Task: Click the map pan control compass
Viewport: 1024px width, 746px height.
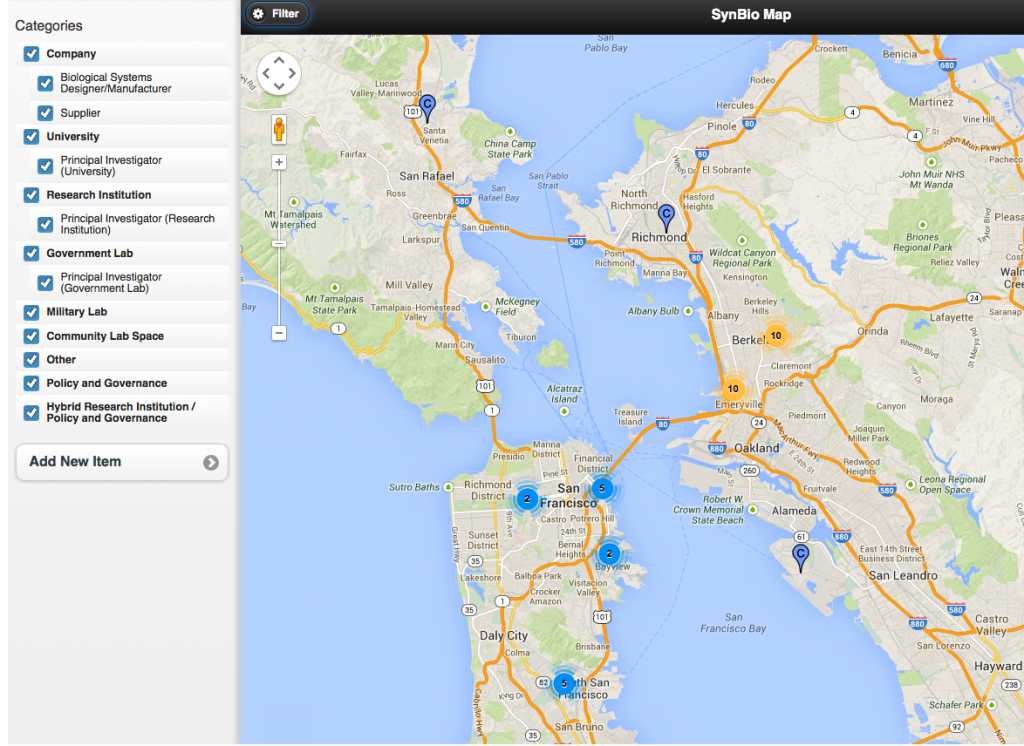Action: pyautogui.click(x=279, y=73)
